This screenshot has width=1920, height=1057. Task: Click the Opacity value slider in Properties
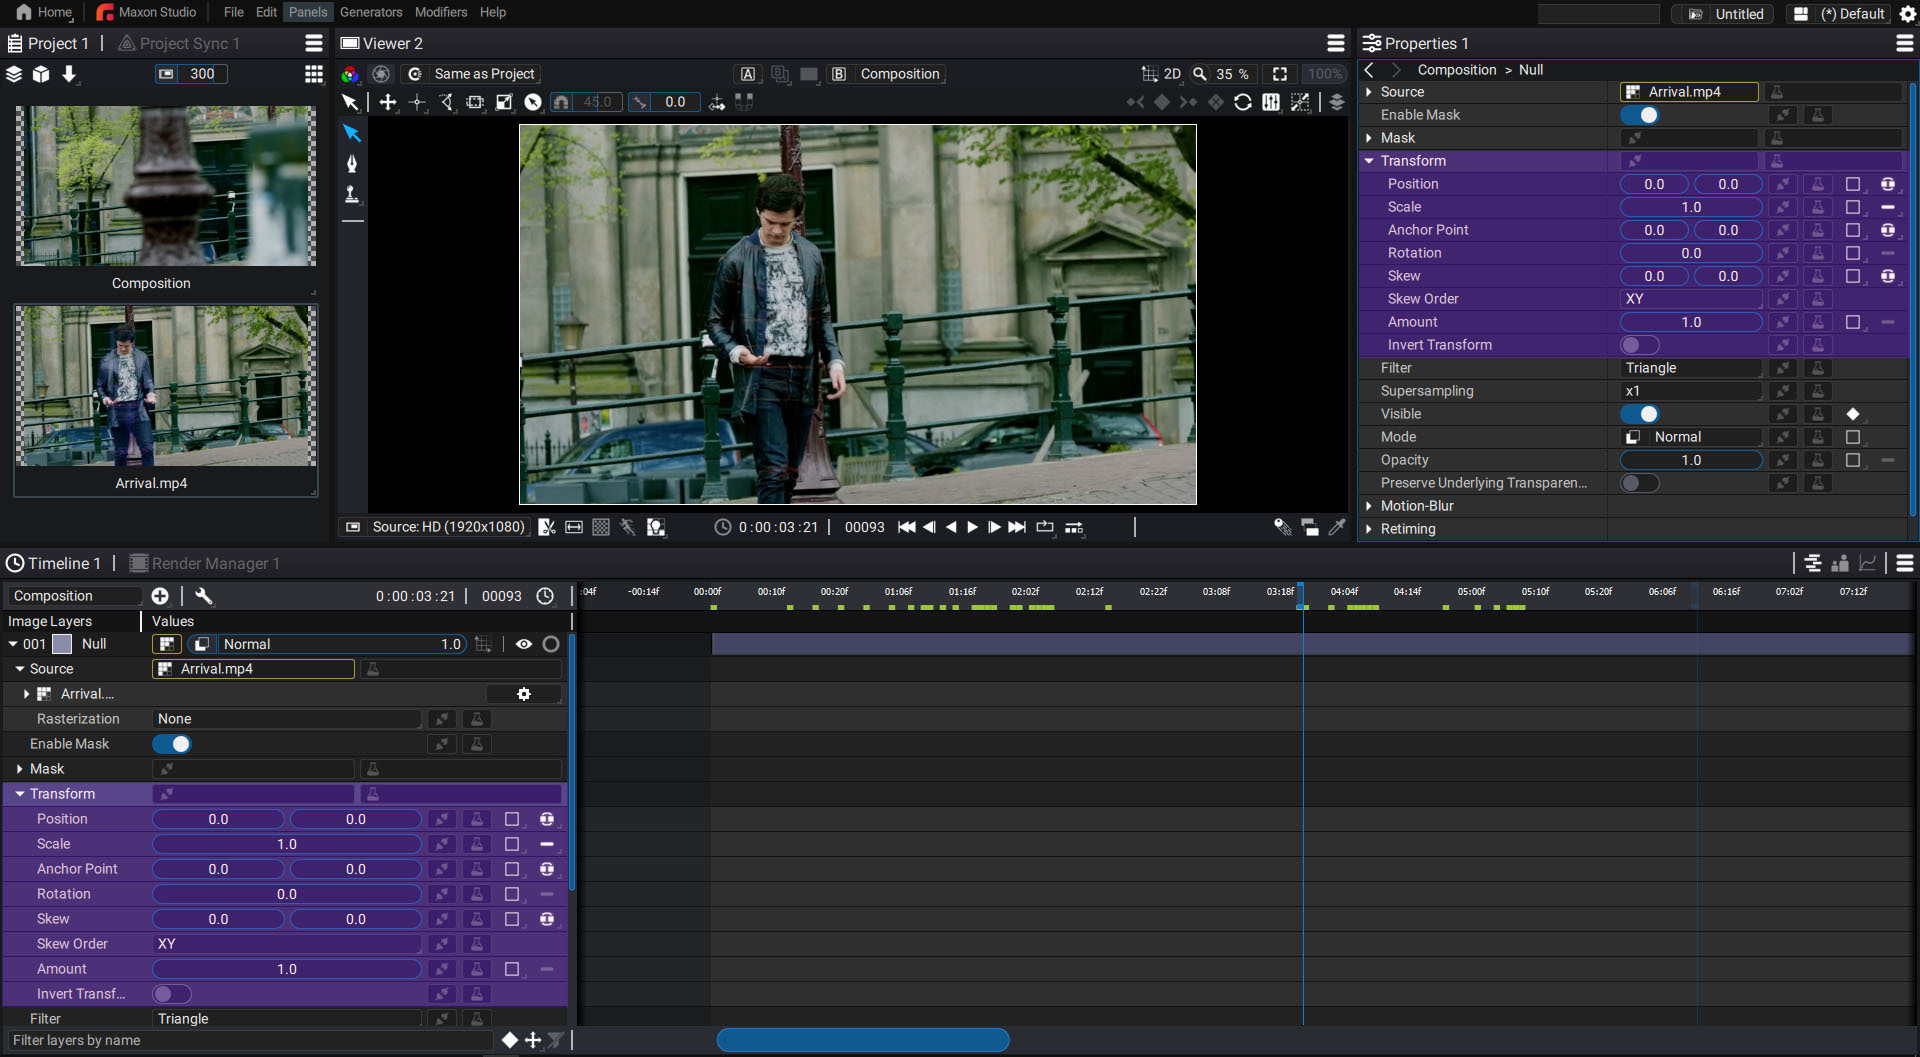pyautogui.click(x=1691, y=460)
